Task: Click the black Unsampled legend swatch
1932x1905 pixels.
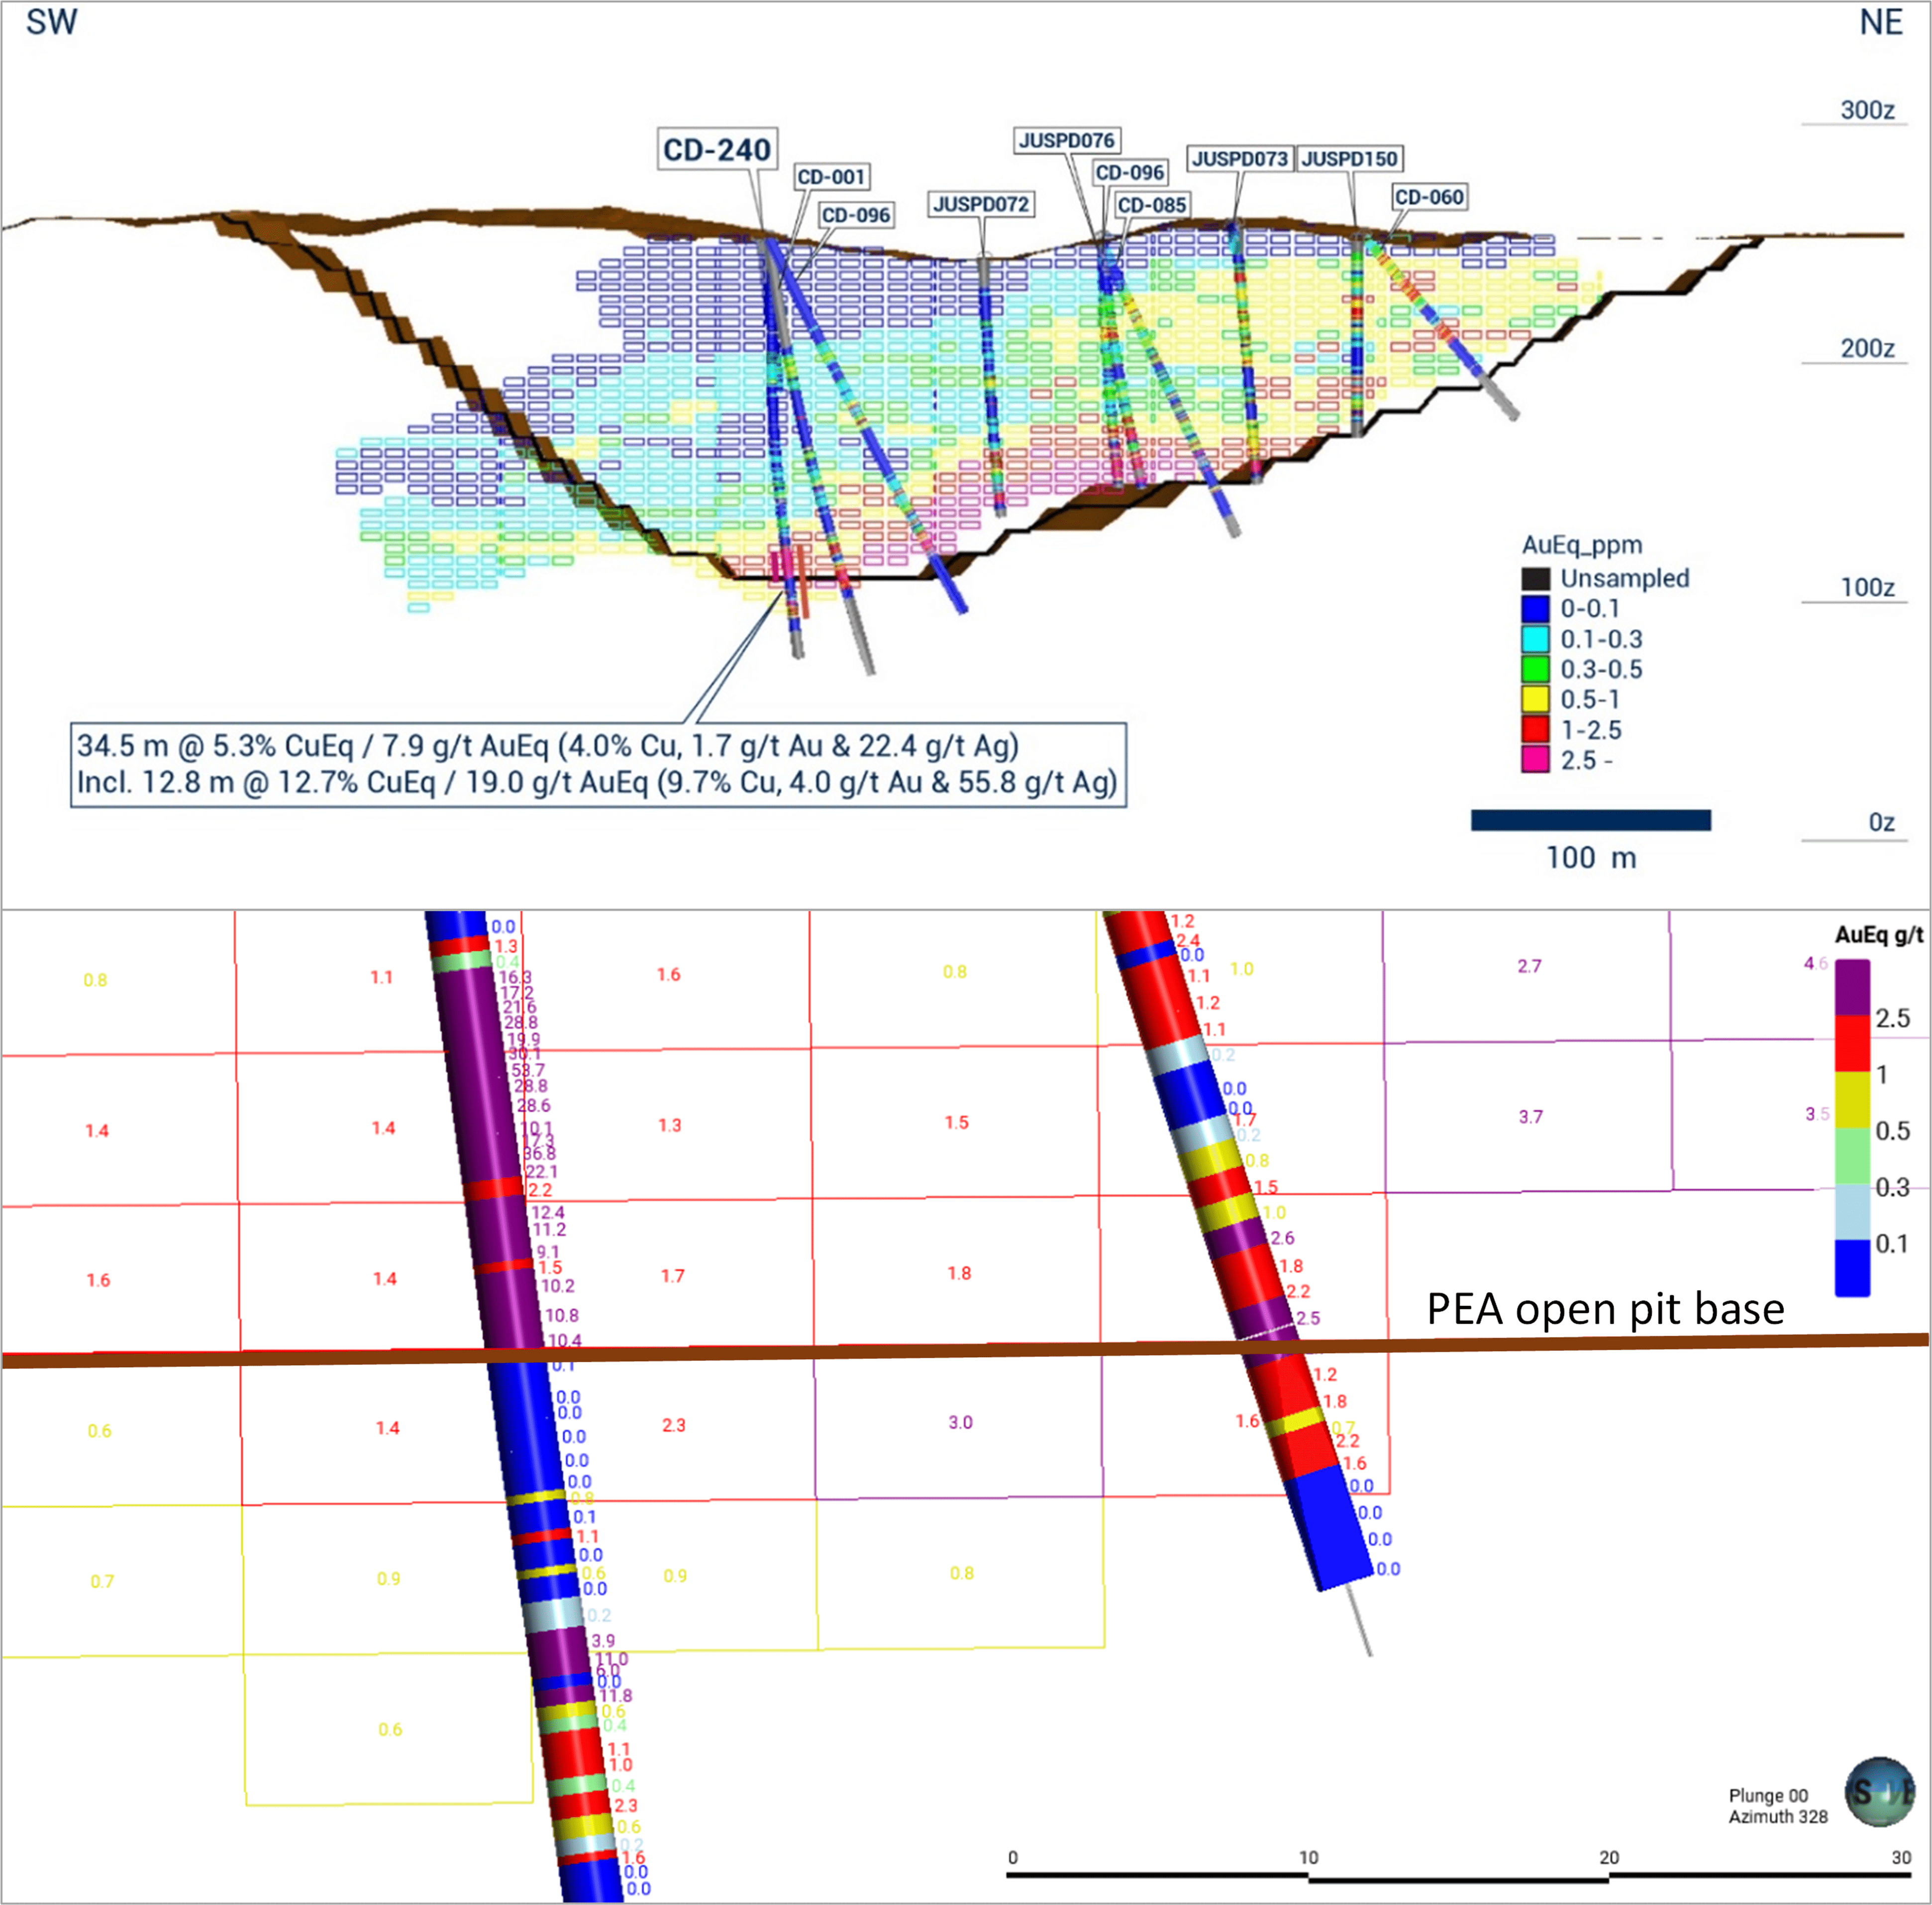Action: pos(1535,579)
